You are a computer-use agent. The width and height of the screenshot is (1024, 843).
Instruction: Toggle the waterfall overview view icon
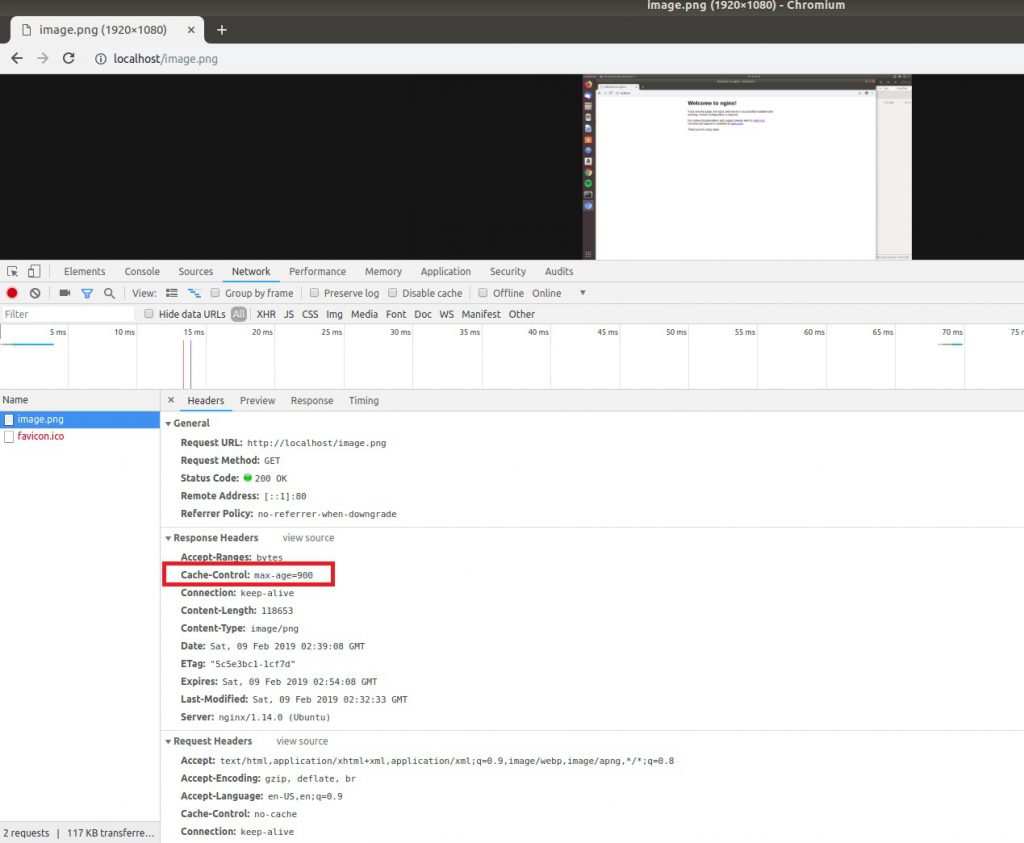coord(194,293)
